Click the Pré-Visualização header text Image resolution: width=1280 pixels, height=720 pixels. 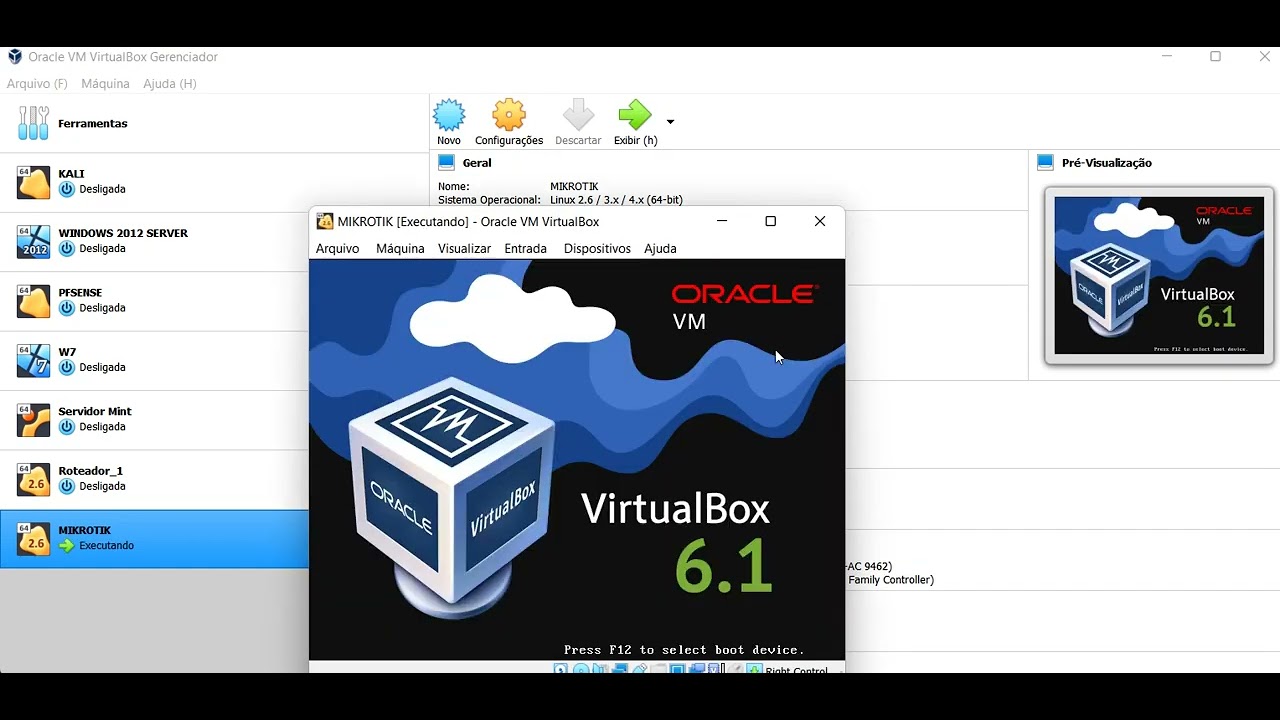[1107, 163]
